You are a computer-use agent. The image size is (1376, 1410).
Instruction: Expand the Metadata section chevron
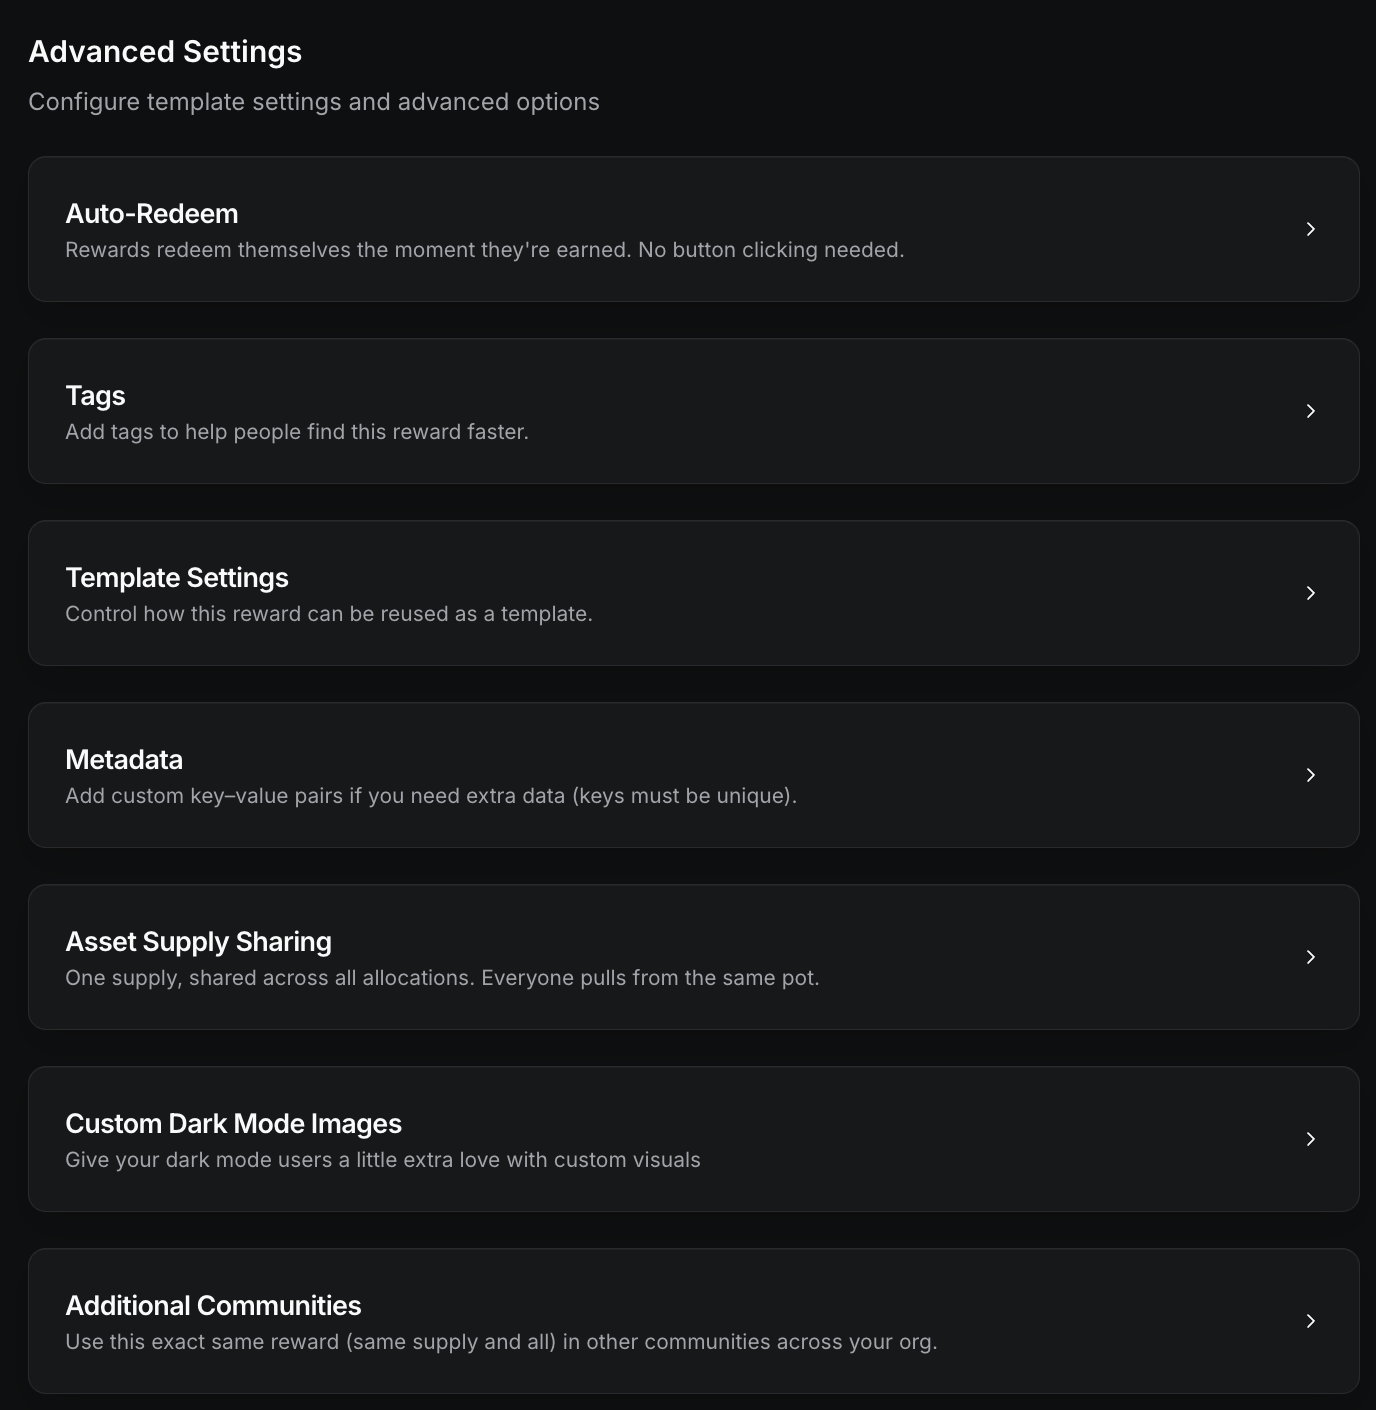click(1311, 774)
